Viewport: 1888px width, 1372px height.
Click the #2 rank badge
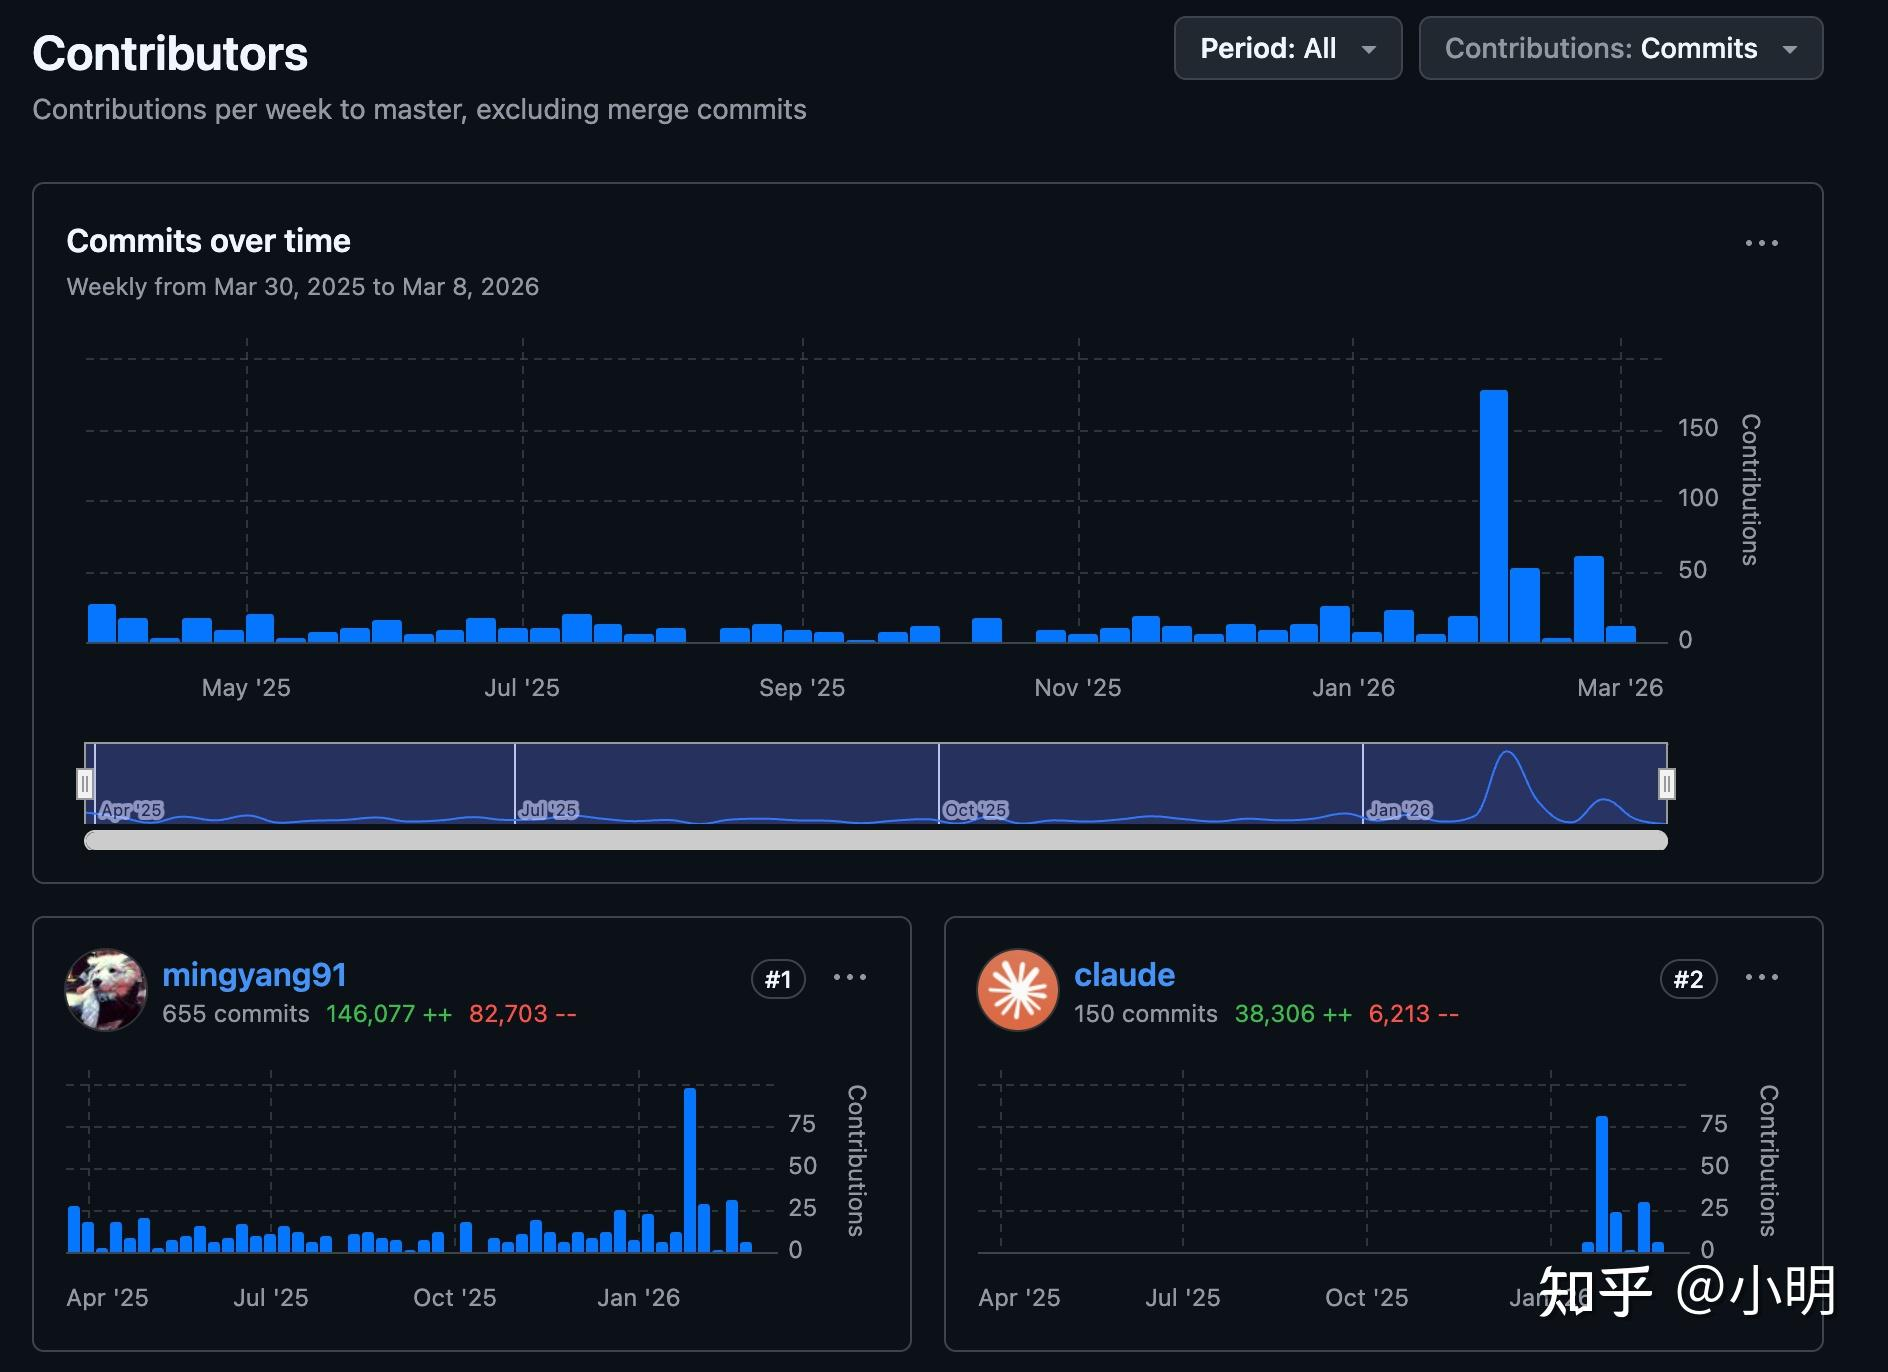point(1689,979)
